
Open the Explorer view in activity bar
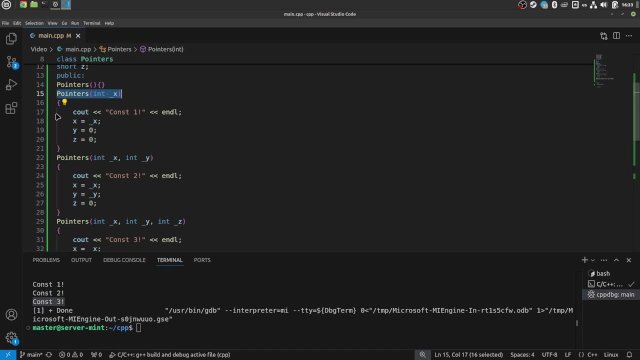click(x=11, y=39)
